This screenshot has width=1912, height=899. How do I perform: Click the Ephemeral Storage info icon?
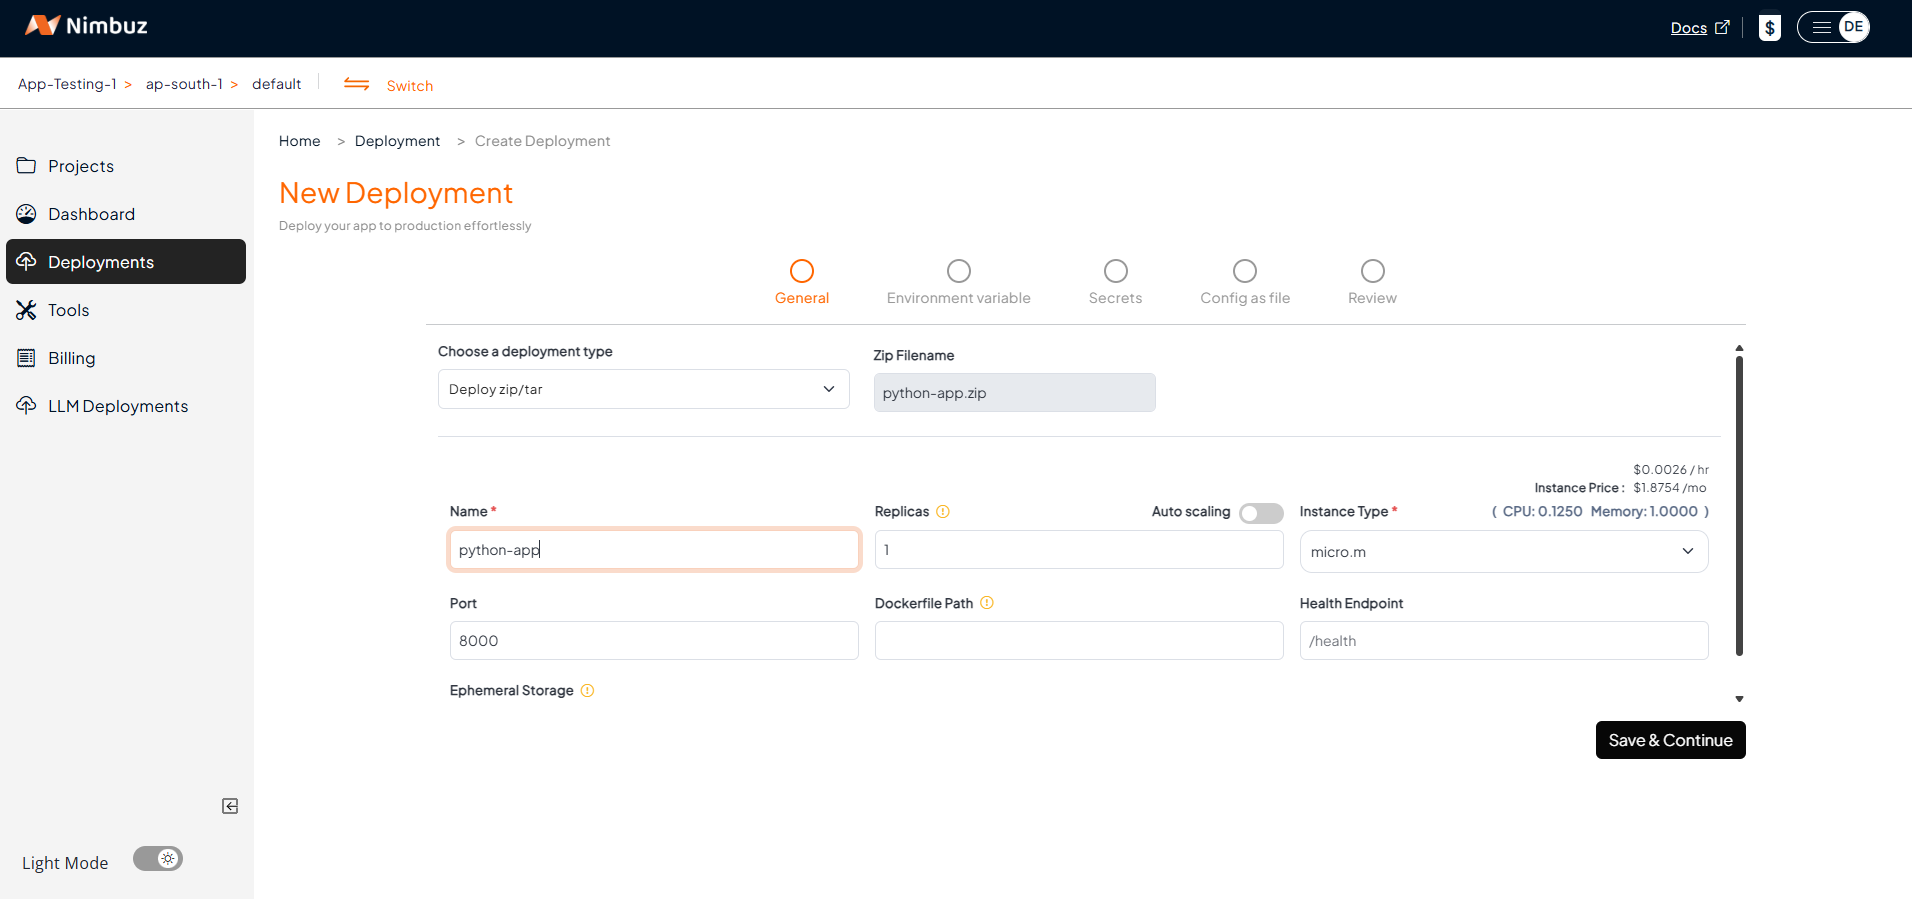[x=588, y=691]
